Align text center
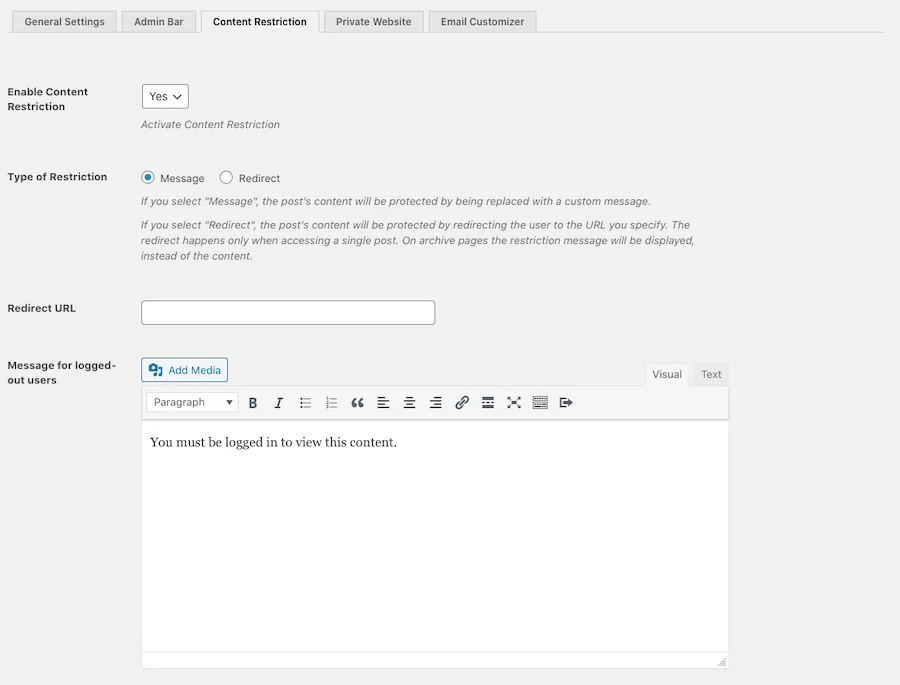Image resolution: width=900 pixels, height=685 pixels. (x=409, y=403)
